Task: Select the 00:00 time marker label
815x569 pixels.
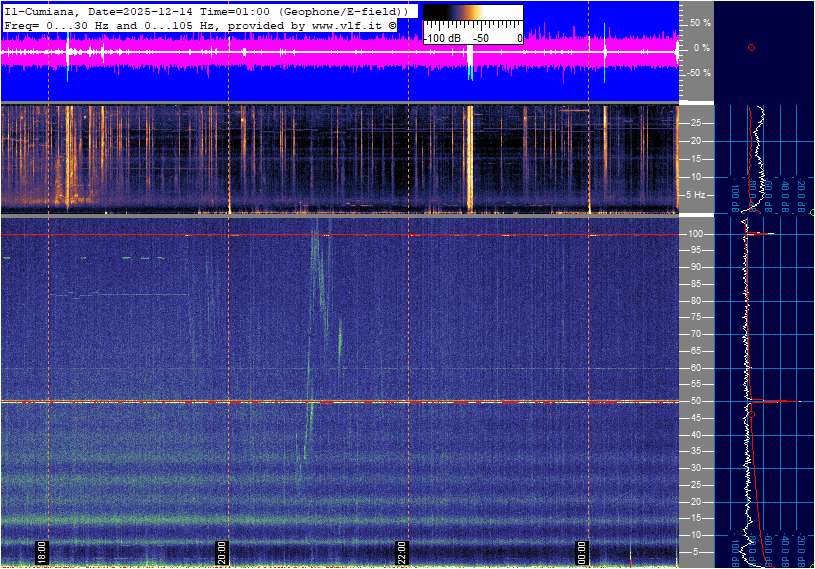Action: [582, 553]
